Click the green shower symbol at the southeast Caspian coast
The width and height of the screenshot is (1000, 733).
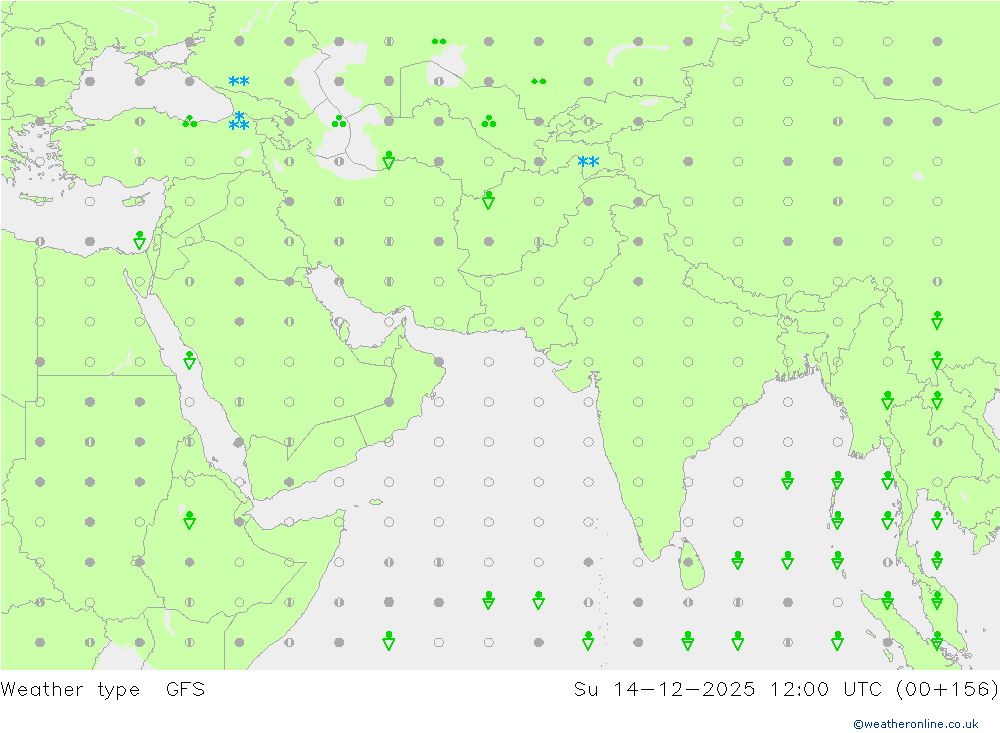(x=388, y=160)
